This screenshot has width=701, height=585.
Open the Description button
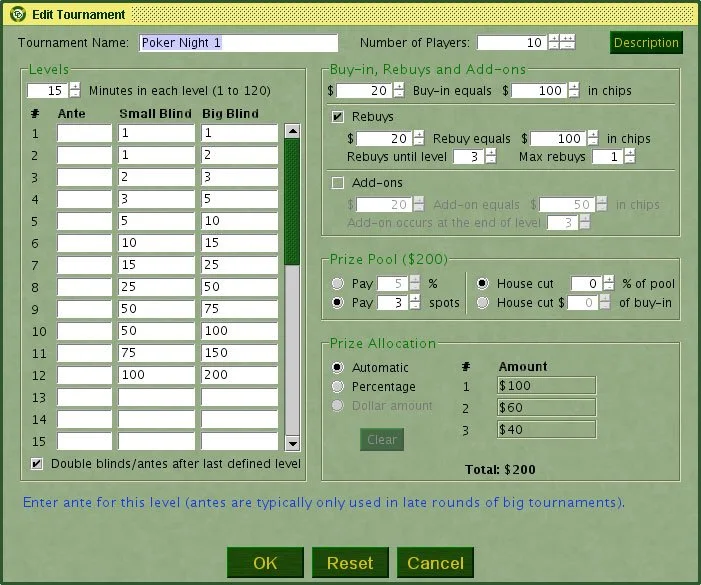(x=646, y=42)
